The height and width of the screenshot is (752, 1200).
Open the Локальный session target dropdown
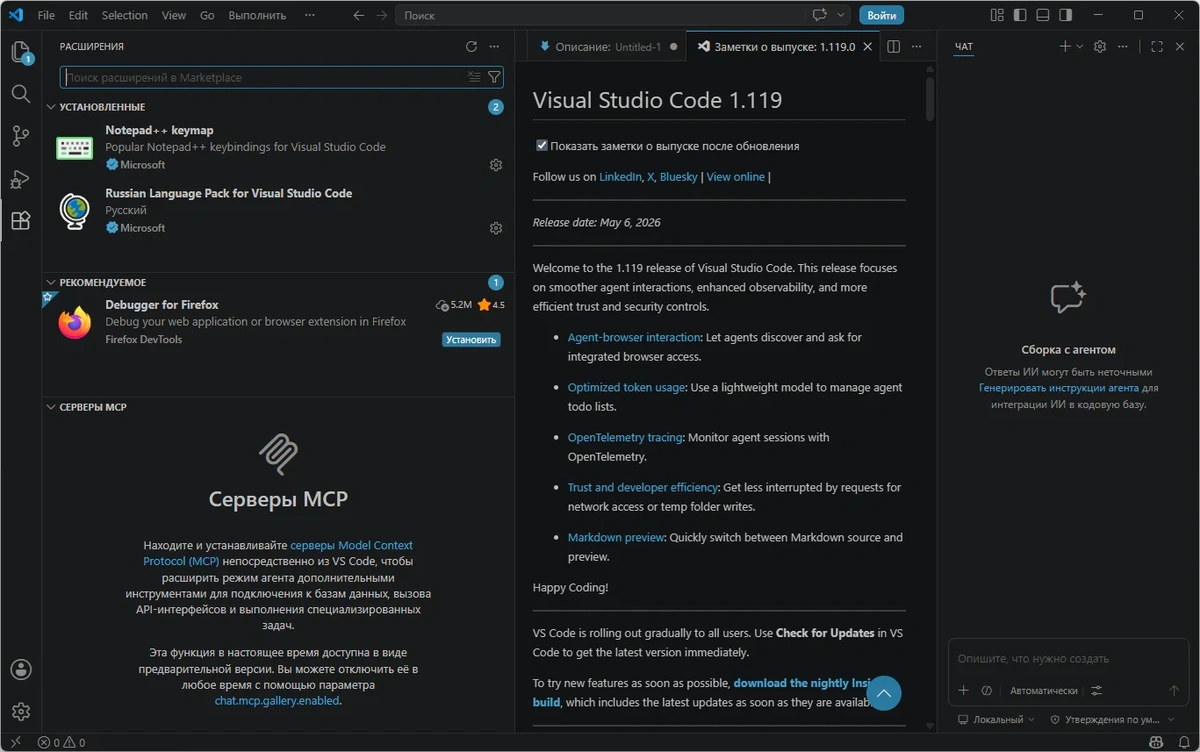[996, 719]
